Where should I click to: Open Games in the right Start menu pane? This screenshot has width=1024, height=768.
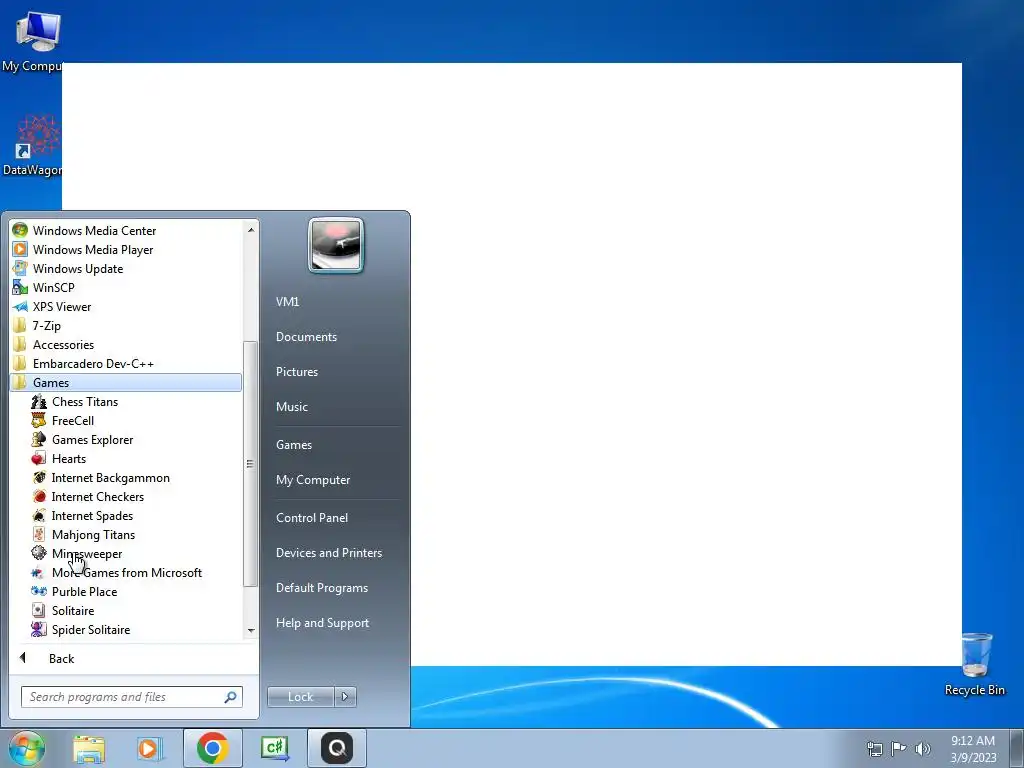pyautogui.click(x=294, y=445)
